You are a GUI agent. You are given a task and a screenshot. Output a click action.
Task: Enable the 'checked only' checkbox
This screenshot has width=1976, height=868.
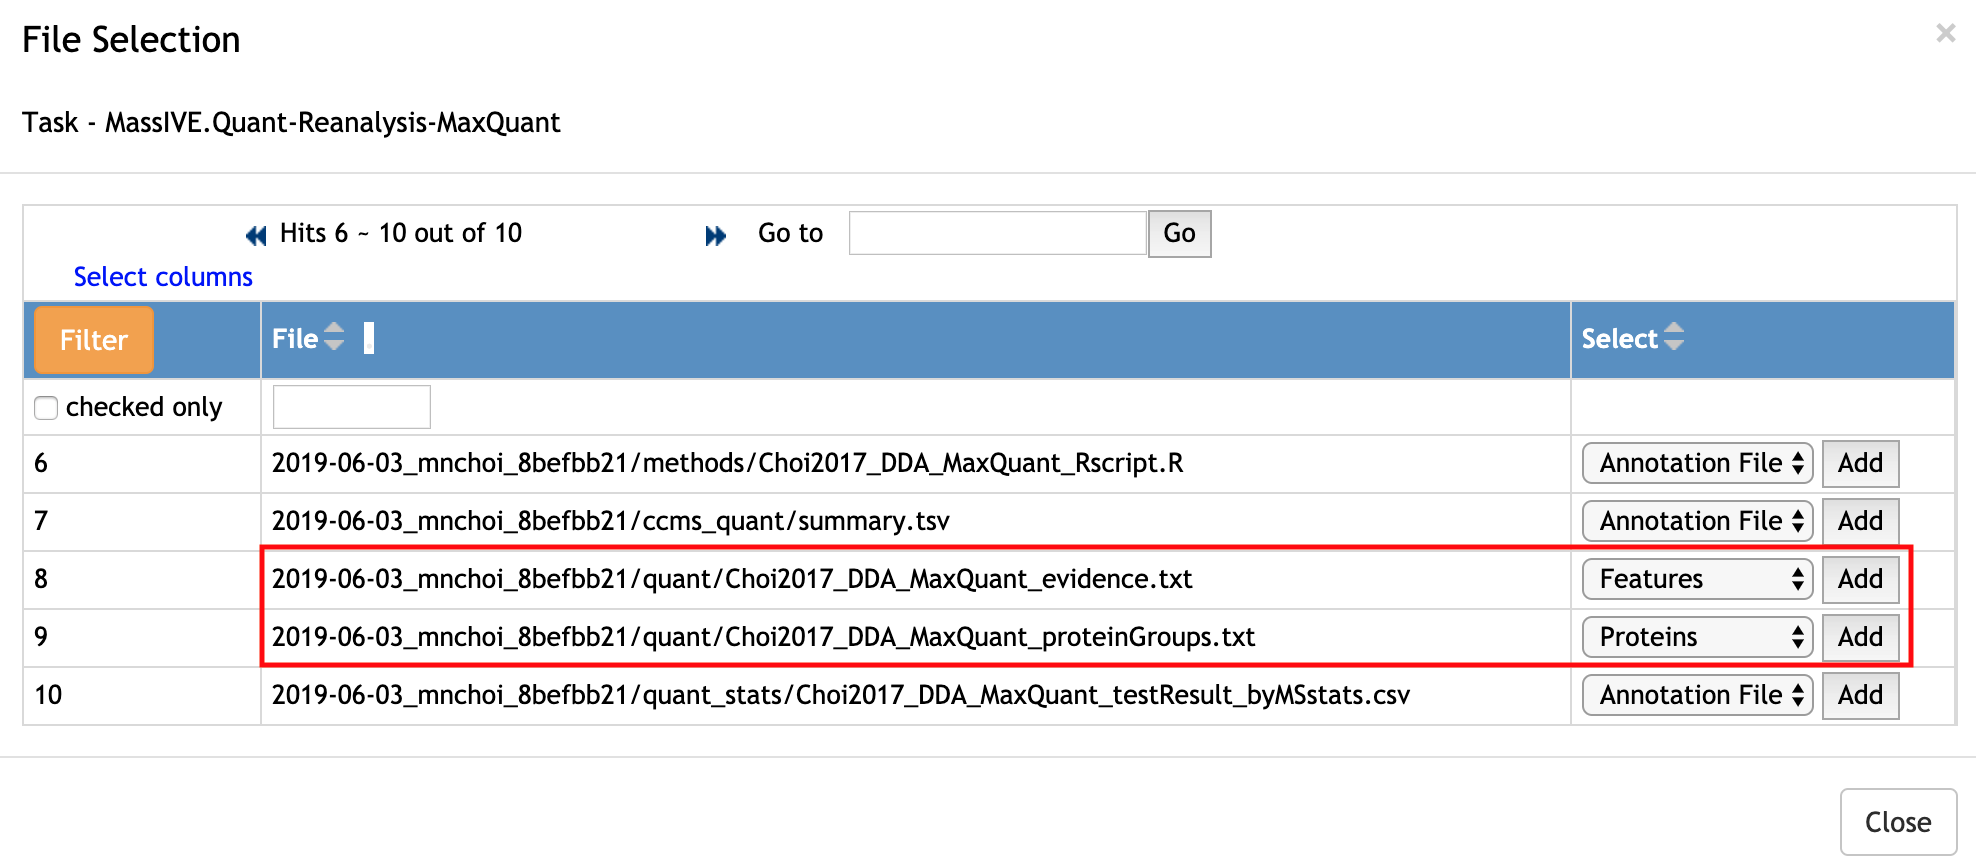46,408
